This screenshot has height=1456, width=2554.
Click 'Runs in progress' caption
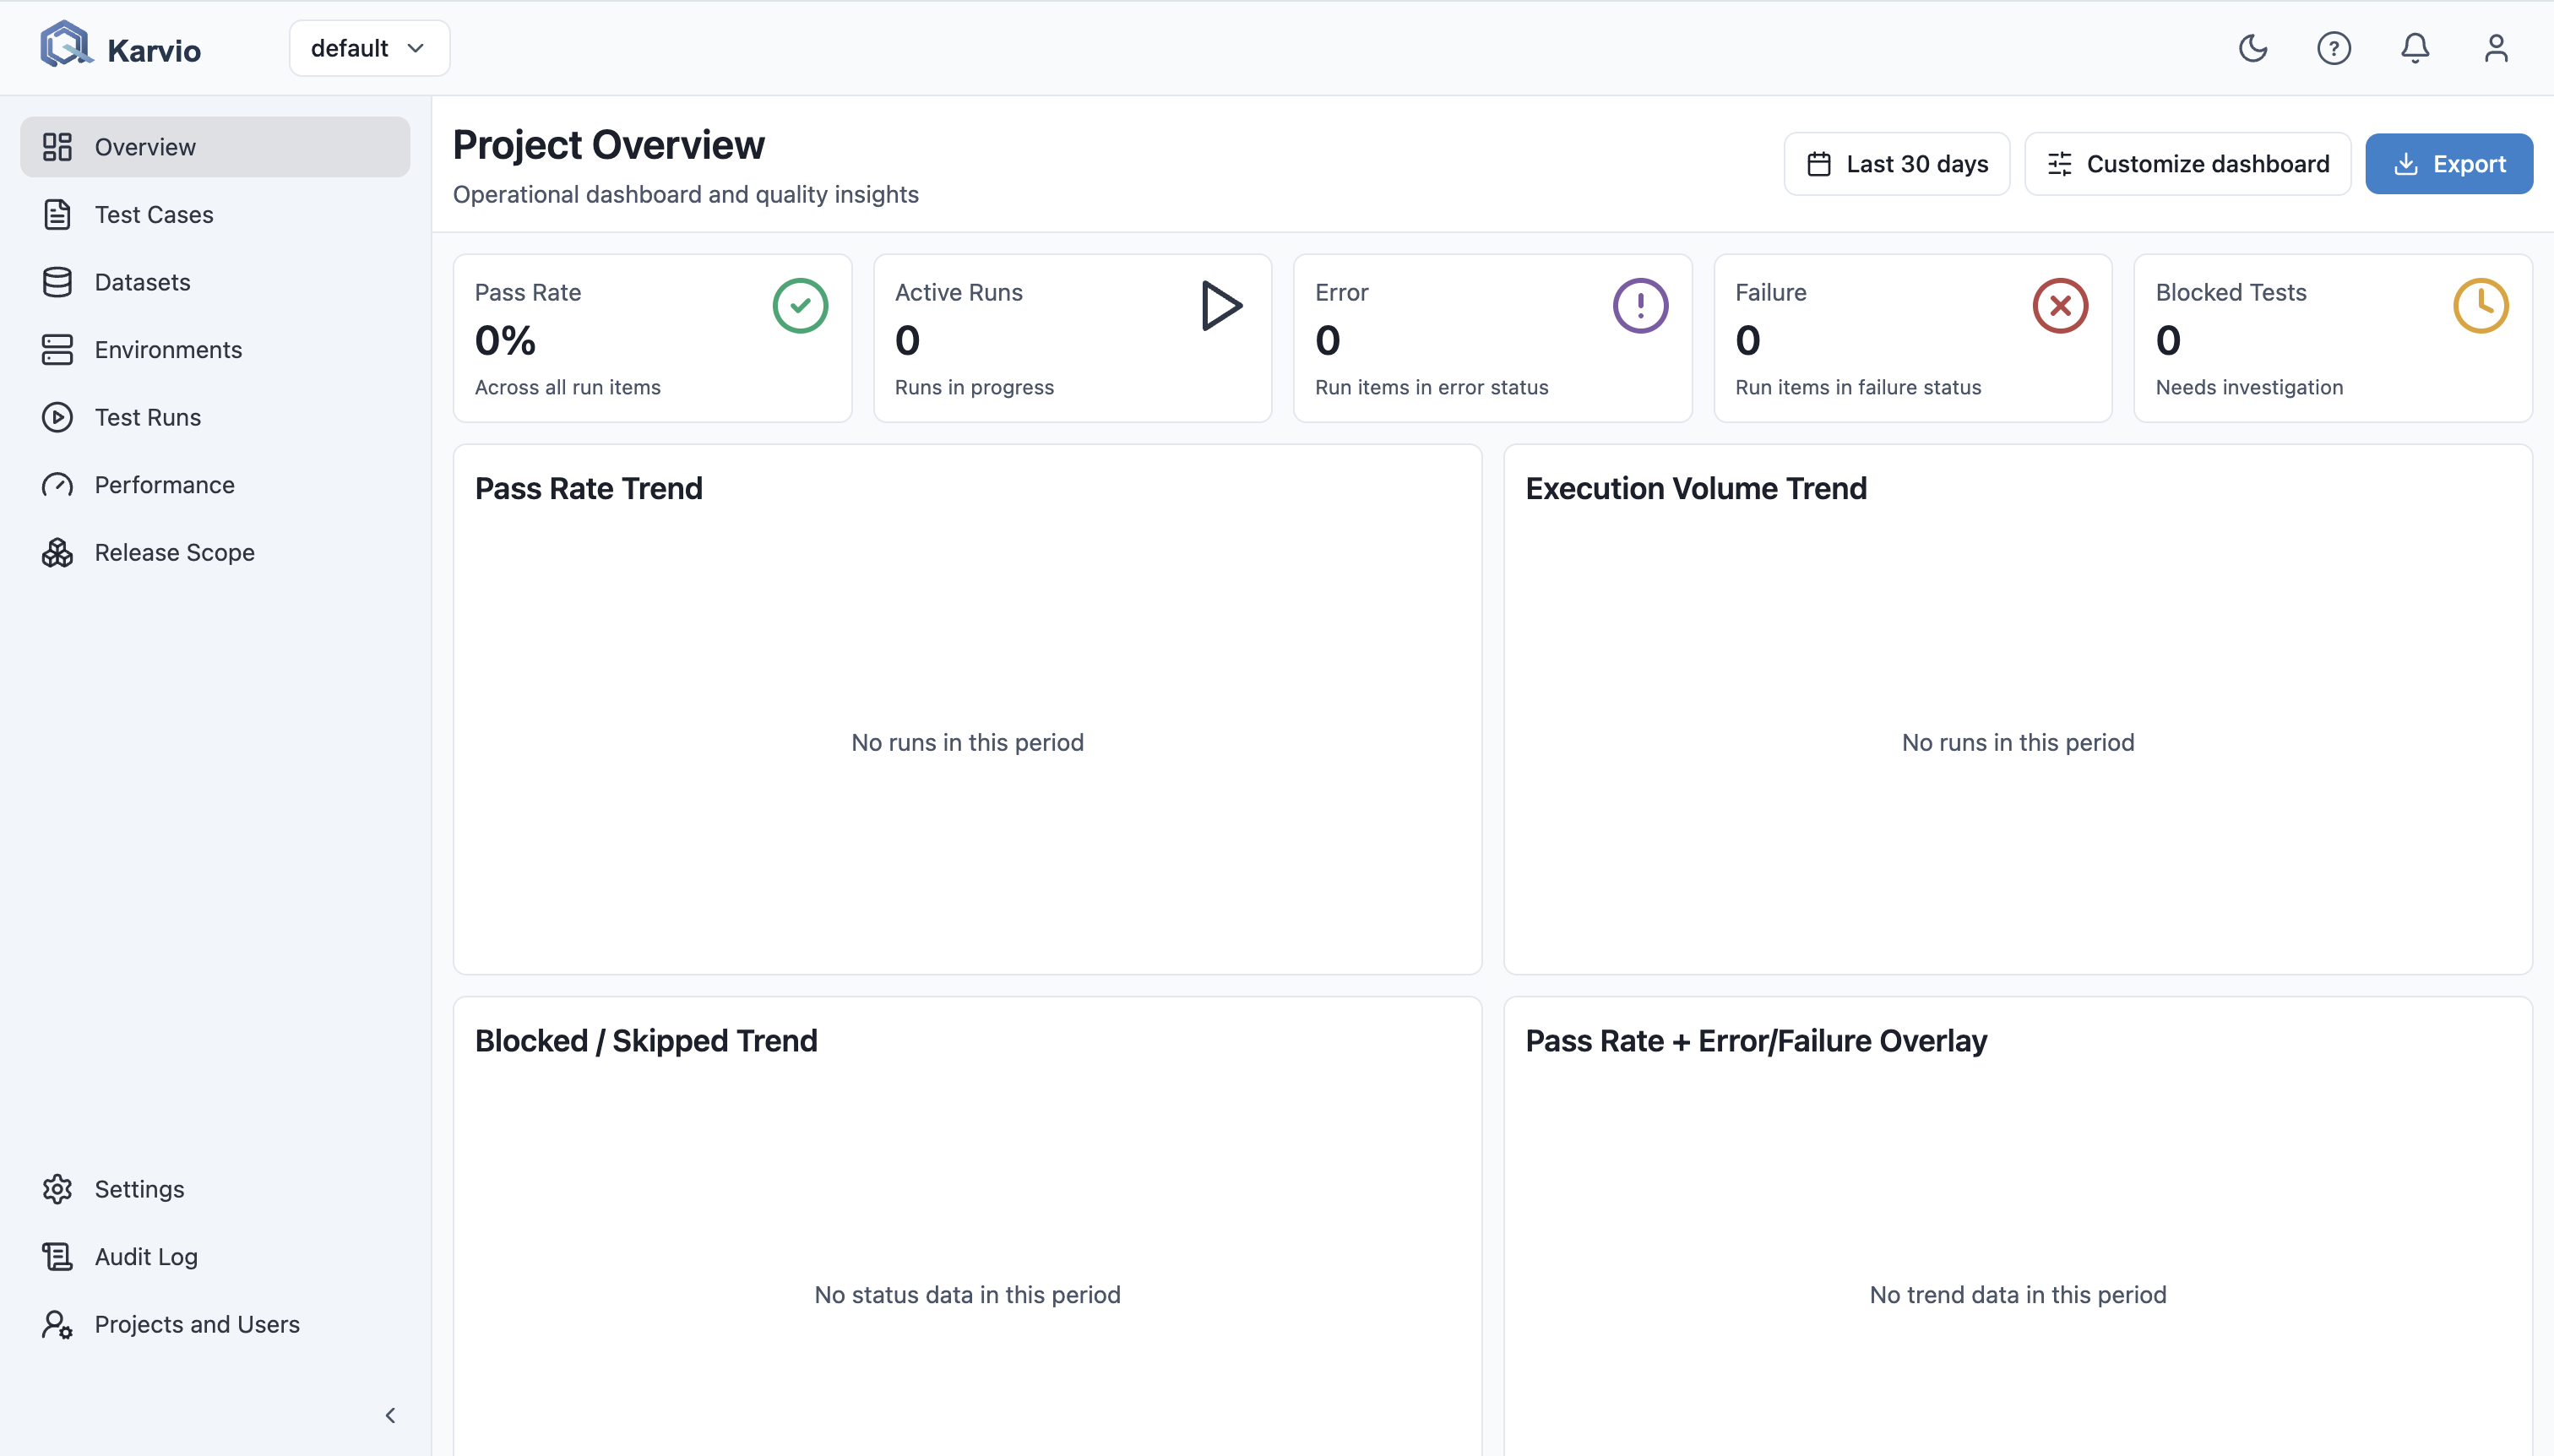click(973, 387)
